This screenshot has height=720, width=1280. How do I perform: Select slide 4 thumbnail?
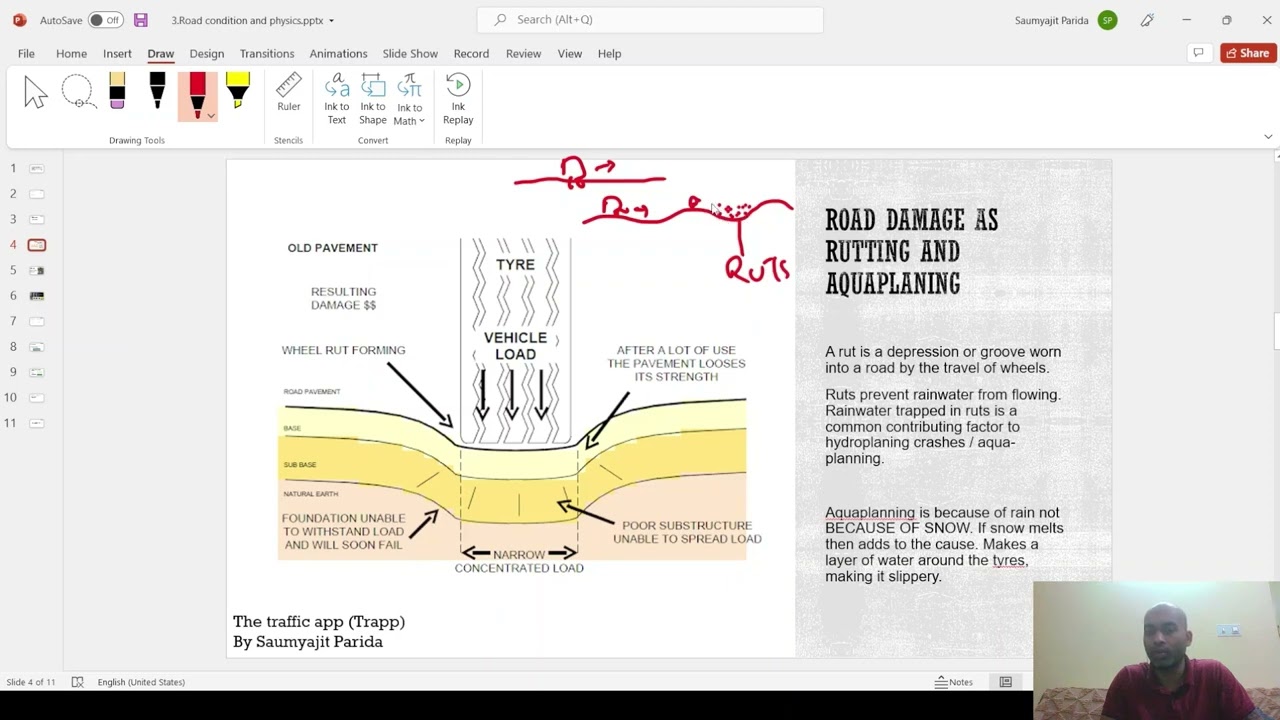coord(37,245)
